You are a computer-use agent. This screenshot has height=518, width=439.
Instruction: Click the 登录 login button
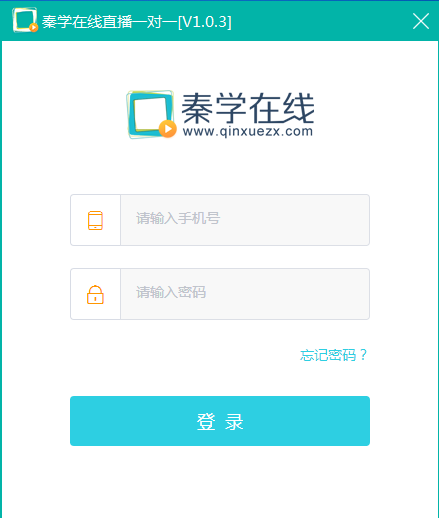pos(220,421)
